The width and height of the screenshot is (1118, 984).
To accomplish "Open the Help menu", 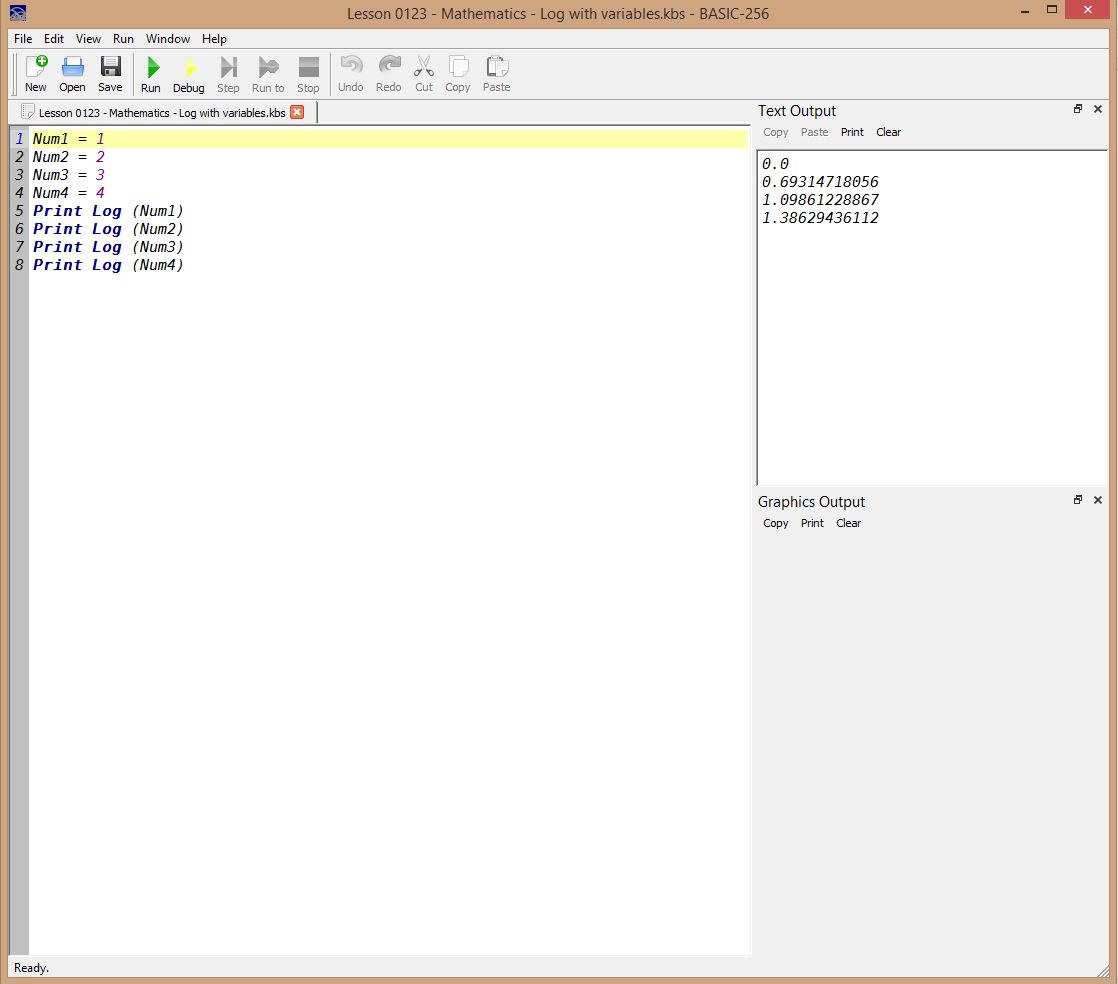I will pyautogui.click(x=214, y=39).
